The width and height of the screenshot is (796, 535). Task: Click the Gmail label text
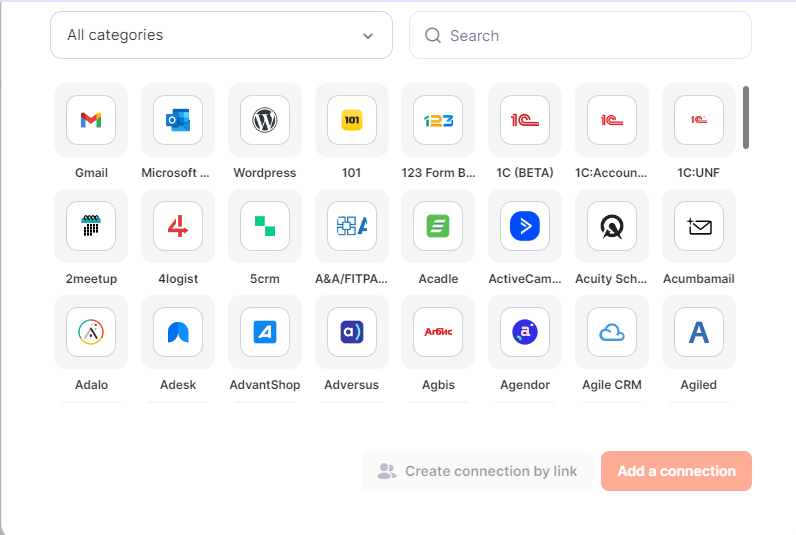coord(91,173)
